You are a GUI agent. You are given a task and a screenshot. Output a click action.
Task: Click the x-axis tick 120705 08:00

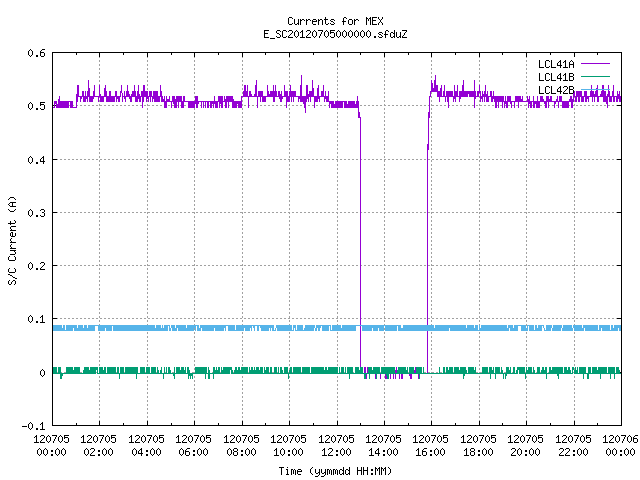241,445
